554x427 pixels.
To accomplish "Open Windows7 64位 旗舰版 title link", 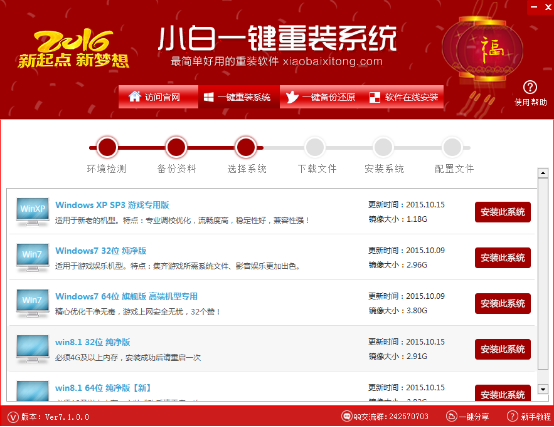I will [126, 296].
